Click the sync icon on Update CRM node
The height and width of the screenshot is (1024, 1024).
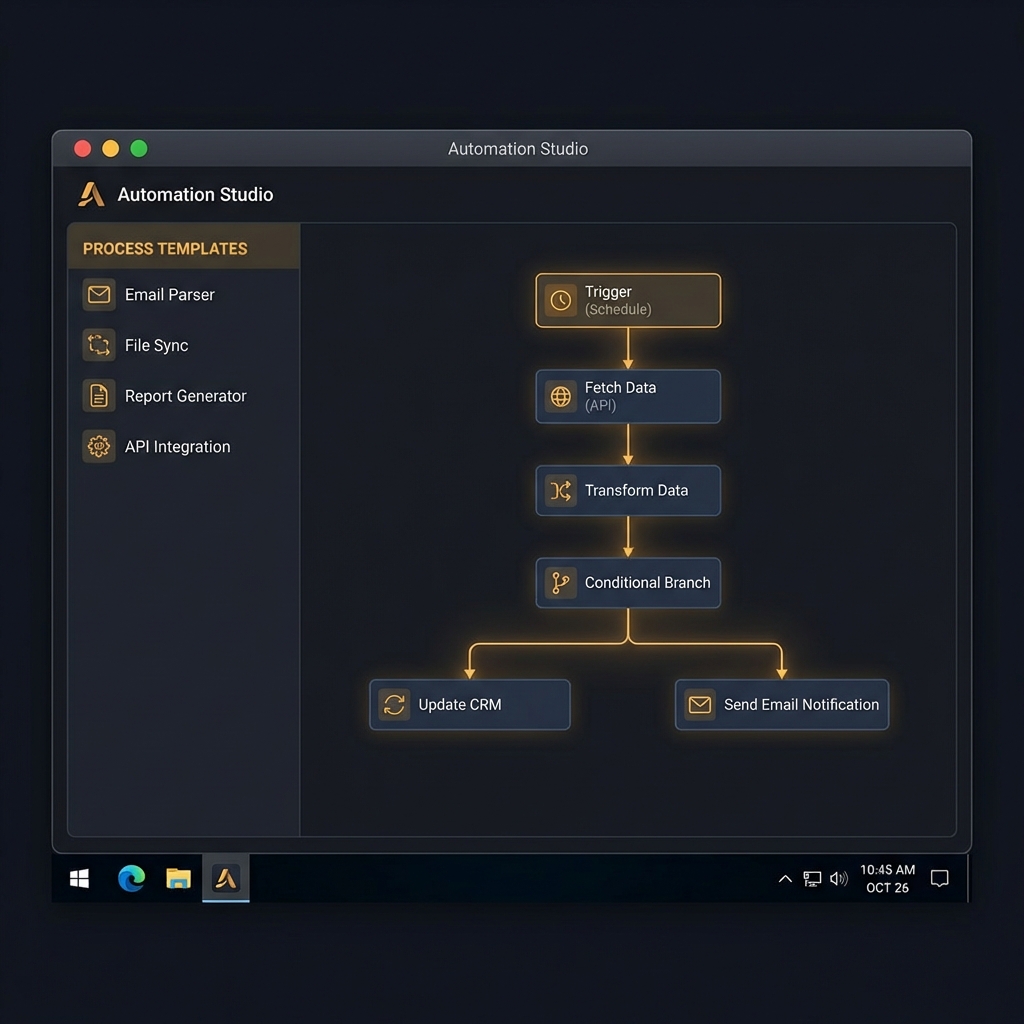[394, 704]
